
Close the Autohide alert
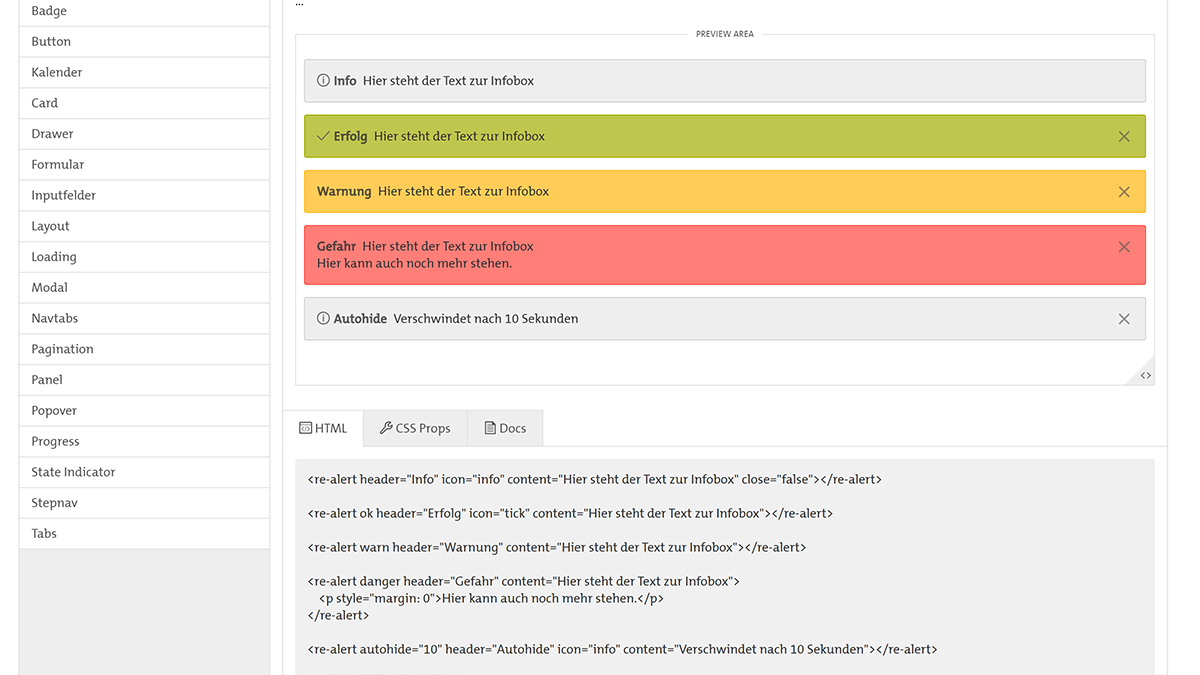click(1123, 318)
